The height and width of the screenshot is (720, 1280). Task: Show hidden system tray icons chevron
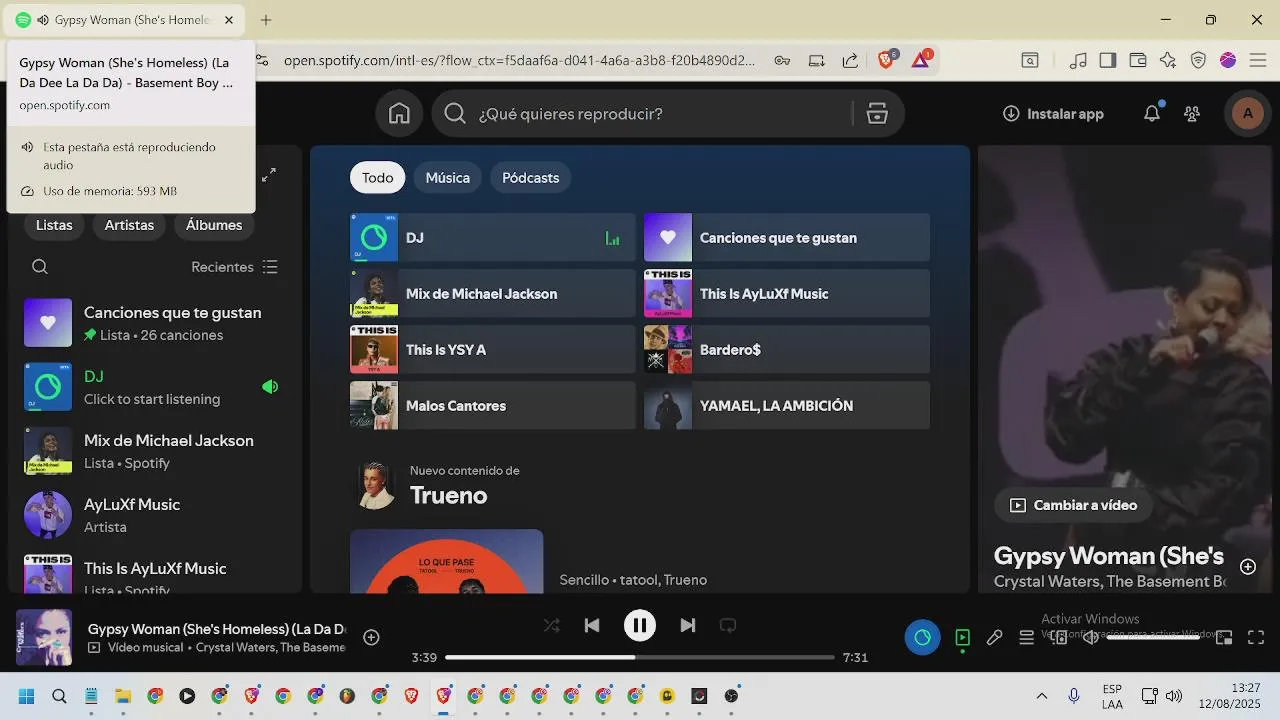click(1041, 696)
